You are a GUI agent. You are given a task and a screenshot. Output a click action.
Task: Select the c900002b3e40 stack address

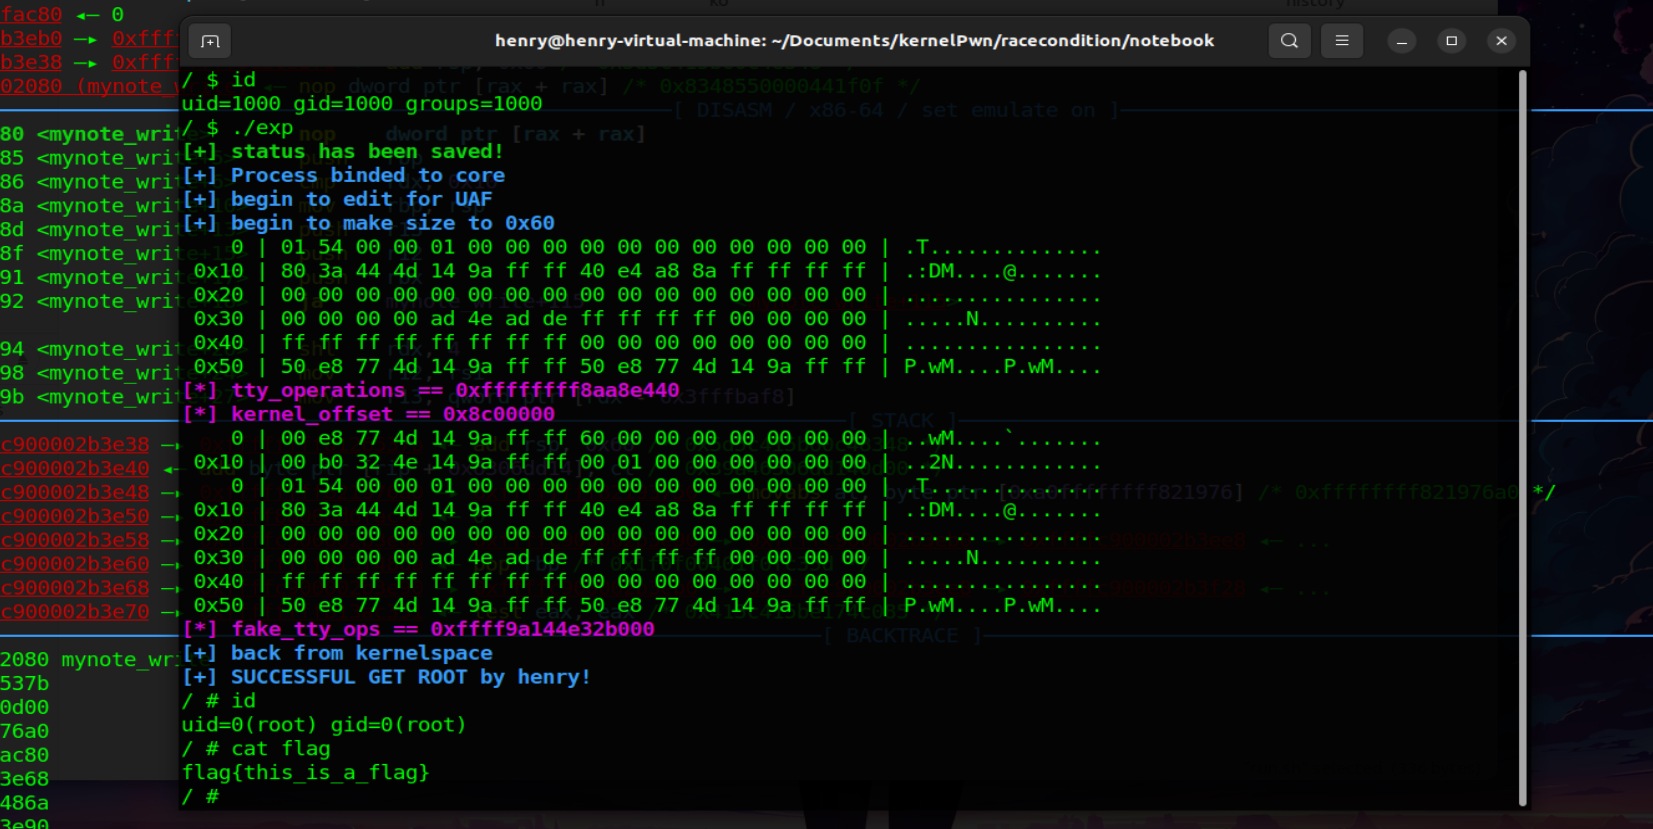75,468
